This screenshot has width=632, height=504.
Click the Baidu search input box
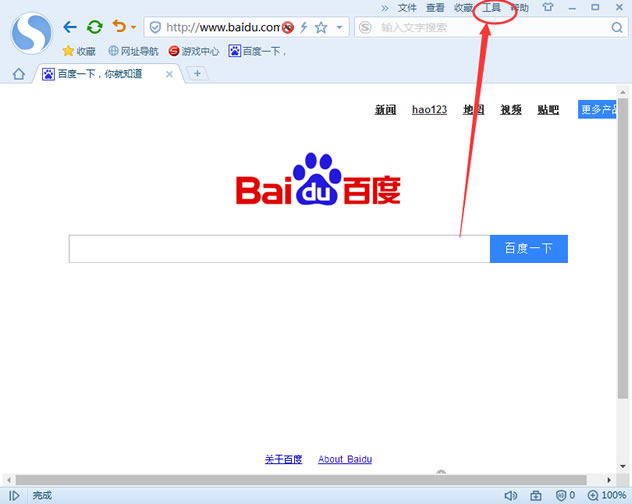(x=279, y=249)
